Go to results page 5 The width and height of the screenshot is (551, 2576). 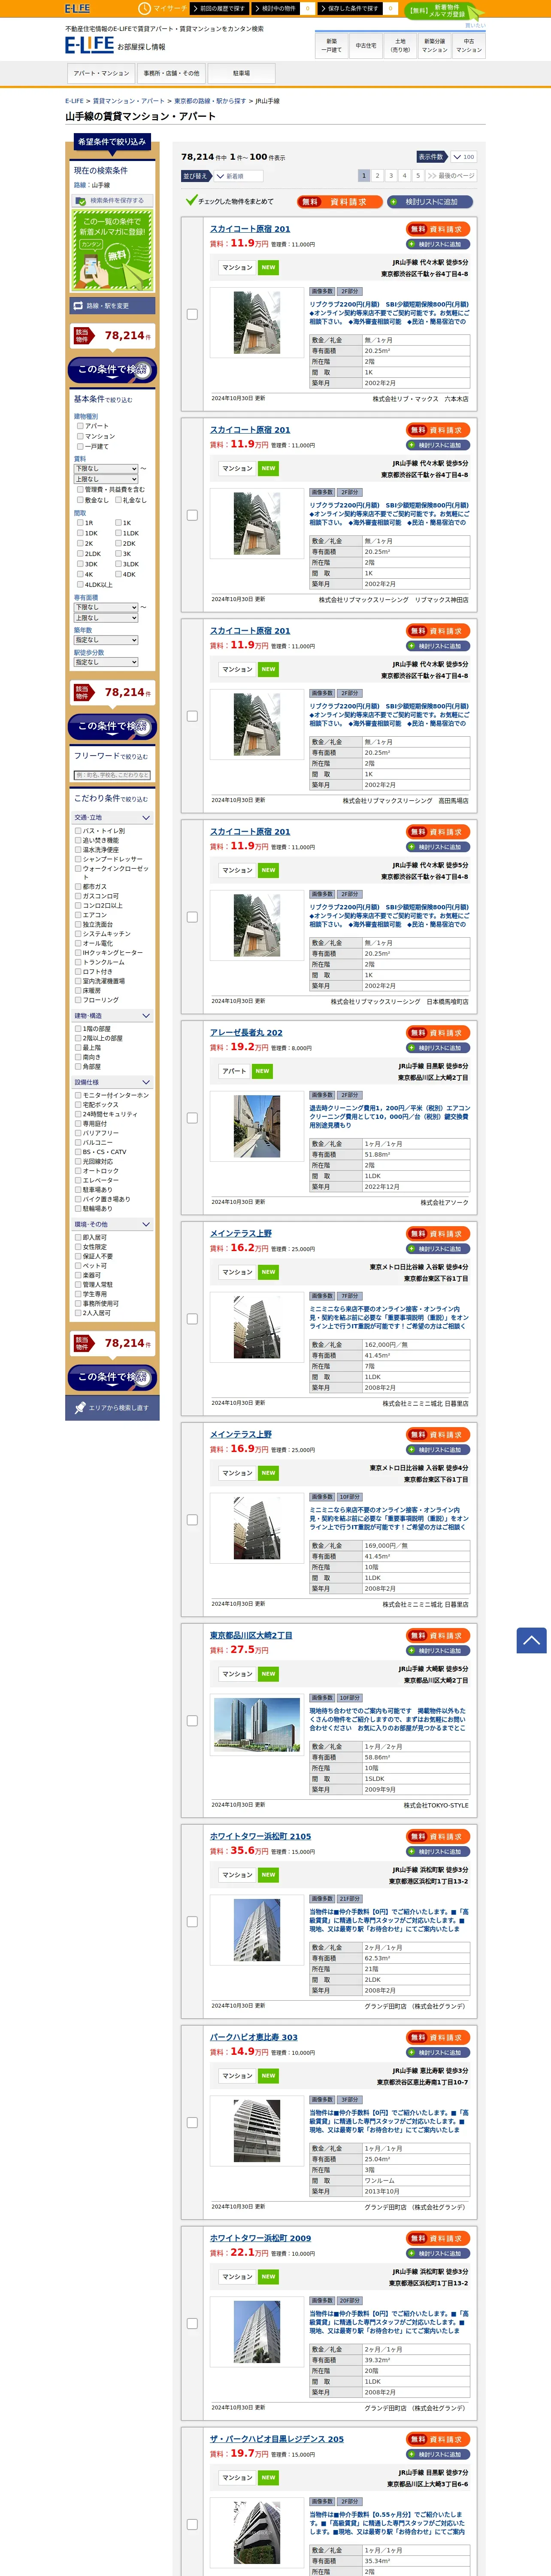click(418, 176)
